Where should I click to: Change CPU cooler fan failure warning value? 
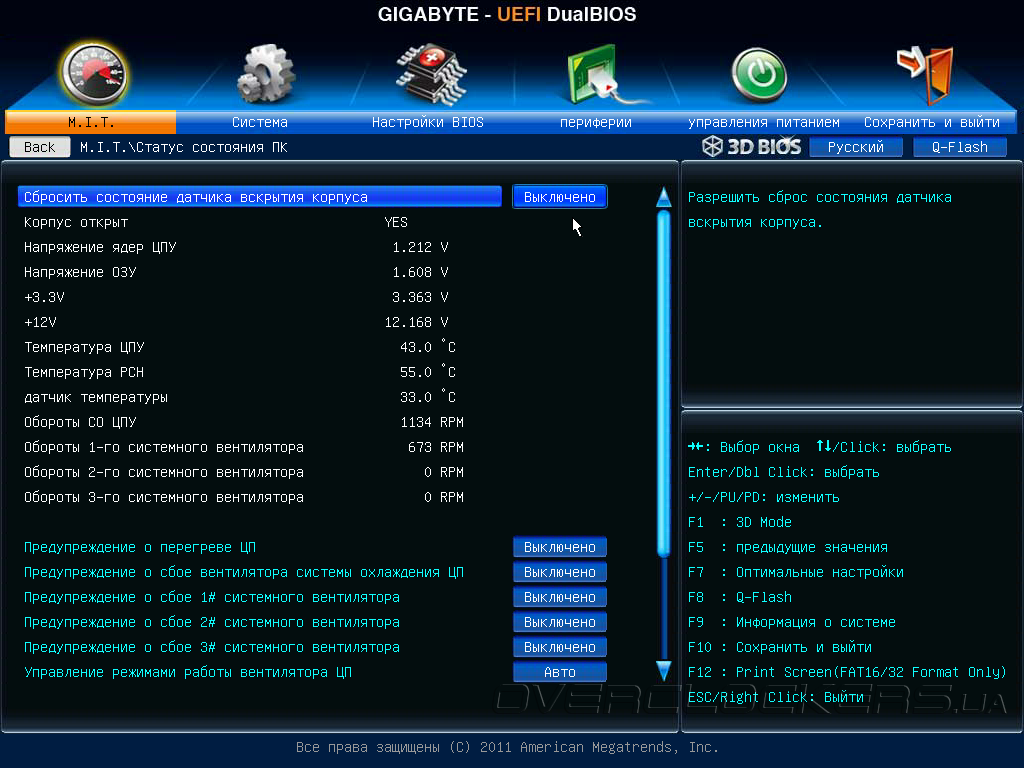560,572
